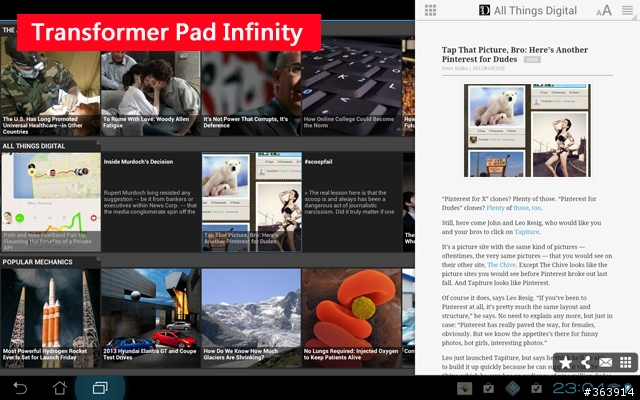Tap the 'Rupert Murdoch long resisted' summary text
The image size is (640, 400).
coord(150,202)
